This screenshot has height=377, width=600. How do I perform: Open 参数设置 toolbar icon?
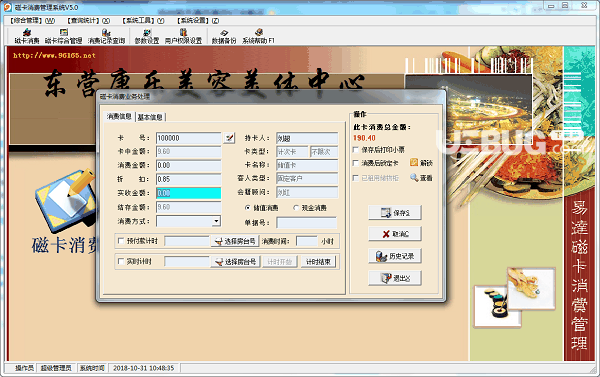tap(147, 36)
